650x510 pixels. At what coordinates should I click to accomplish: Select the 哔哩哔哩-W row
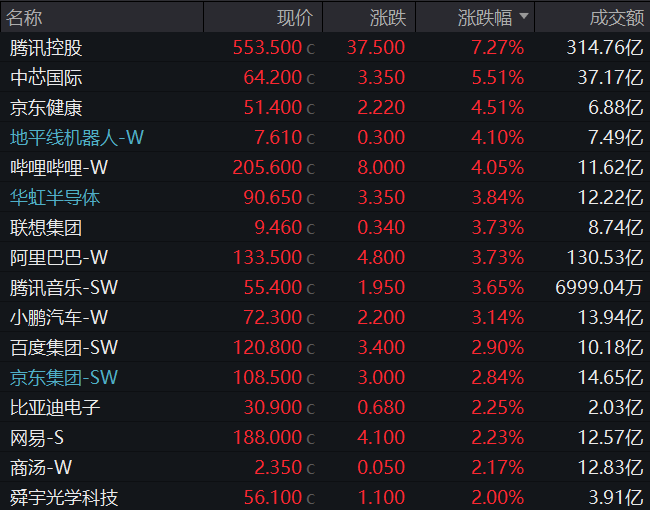[x=58, y=168]
